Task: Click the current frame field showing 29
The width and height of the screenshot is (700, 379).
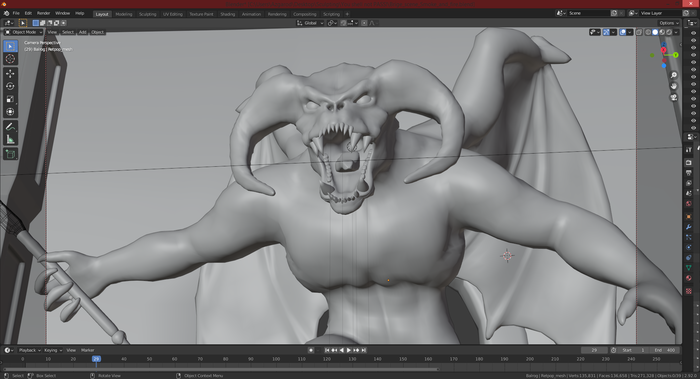Action: tap(594, 350)
